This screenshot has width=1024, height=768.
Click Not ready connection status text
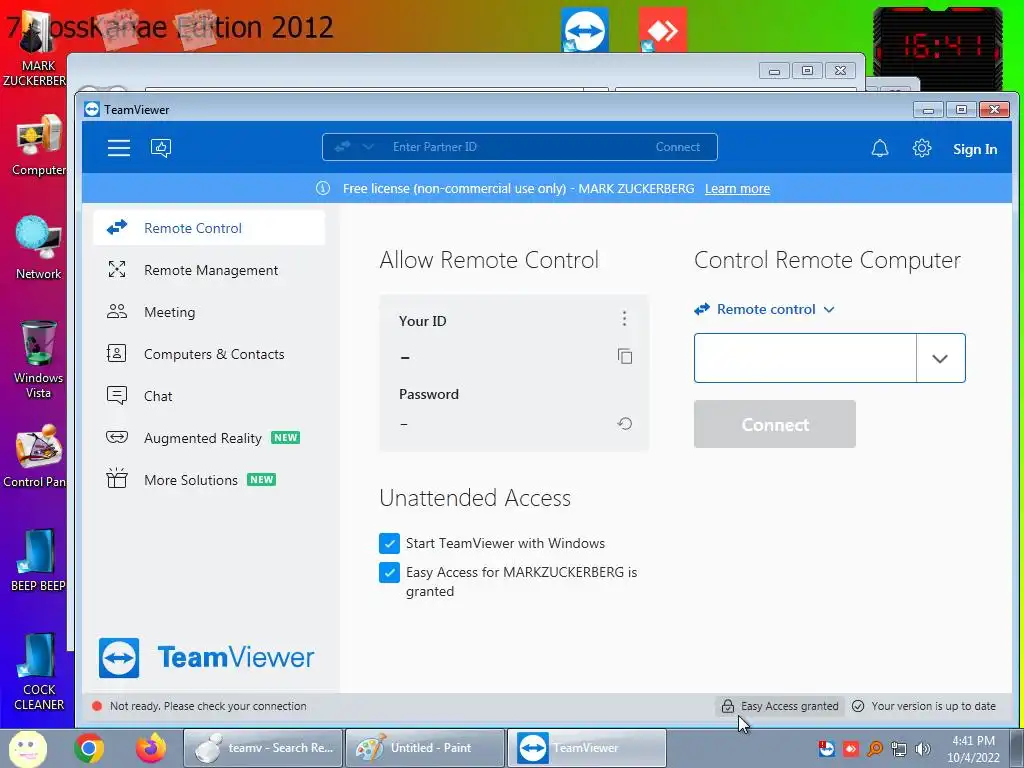coord(208,706)
